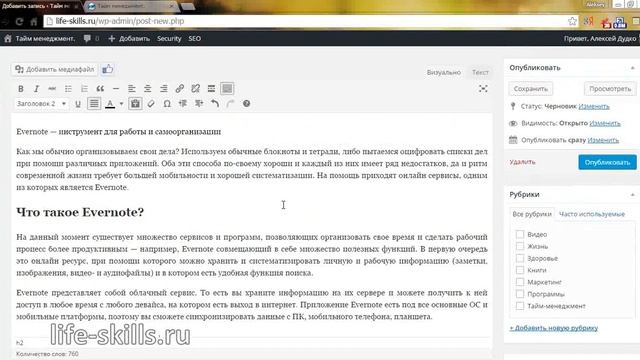Save the draft with Сохранить
This screenshot has height=360, width=640.
point(531,89)
